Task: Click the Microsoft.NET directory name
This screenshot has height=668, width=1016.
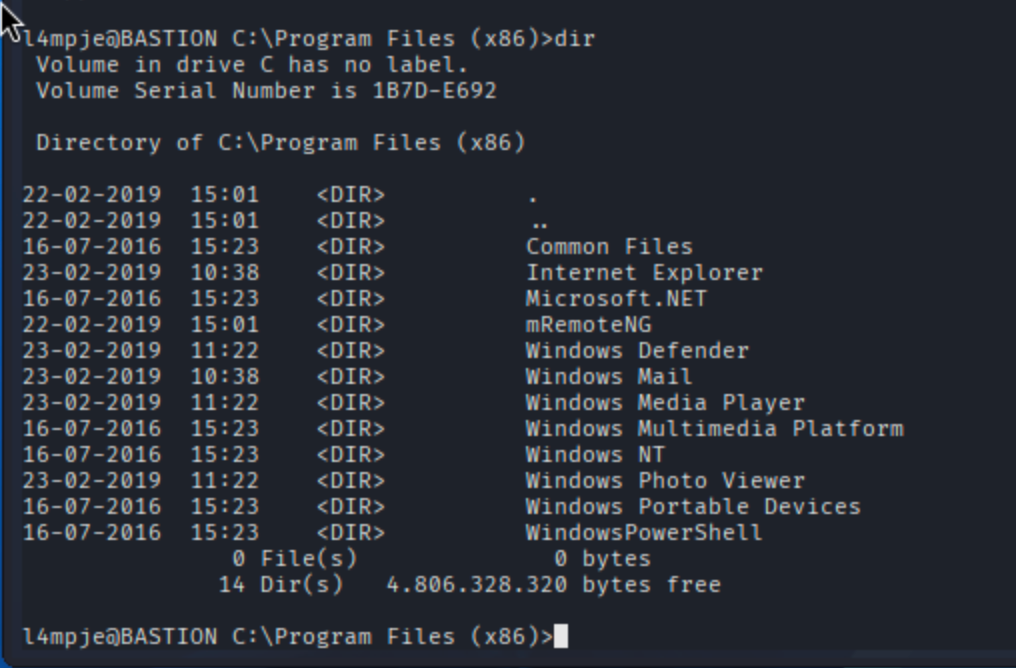Action: 616,299
